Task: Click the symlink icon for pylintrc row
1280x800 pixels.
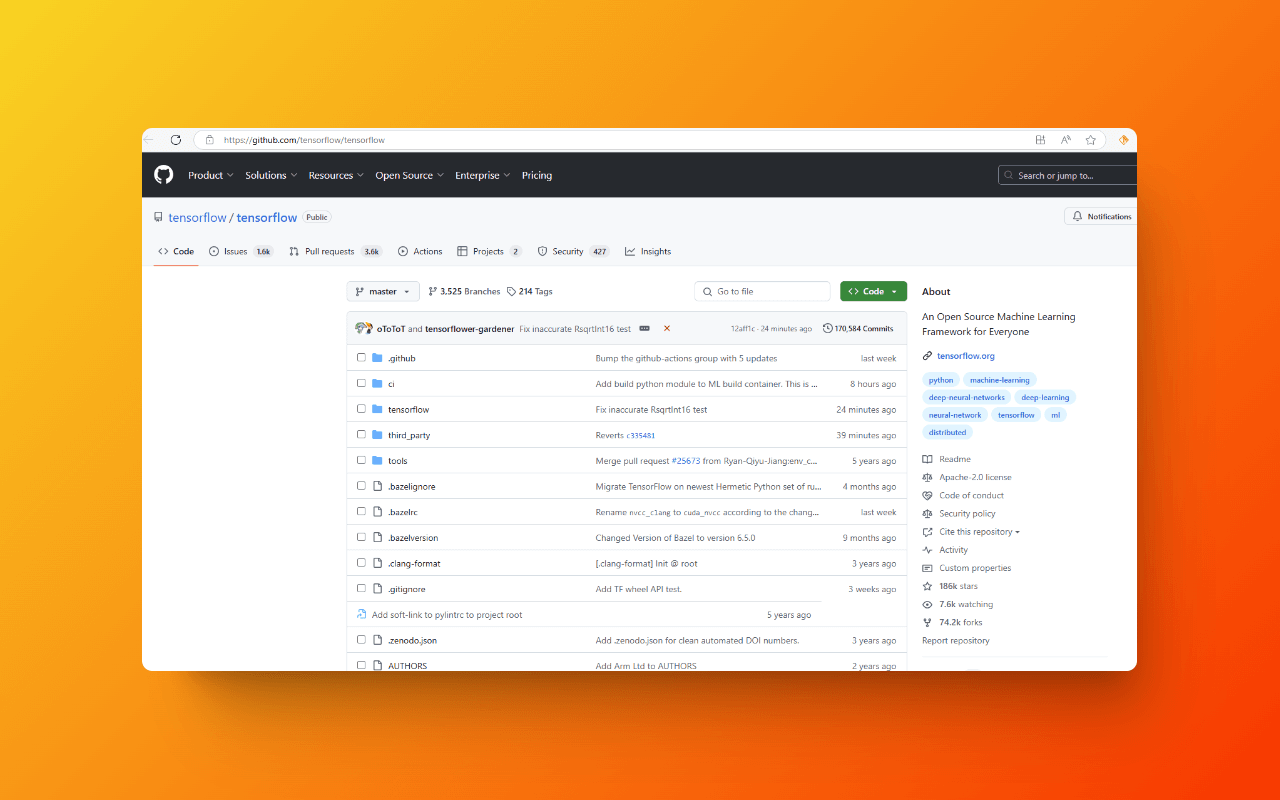Action: [361, 614]
